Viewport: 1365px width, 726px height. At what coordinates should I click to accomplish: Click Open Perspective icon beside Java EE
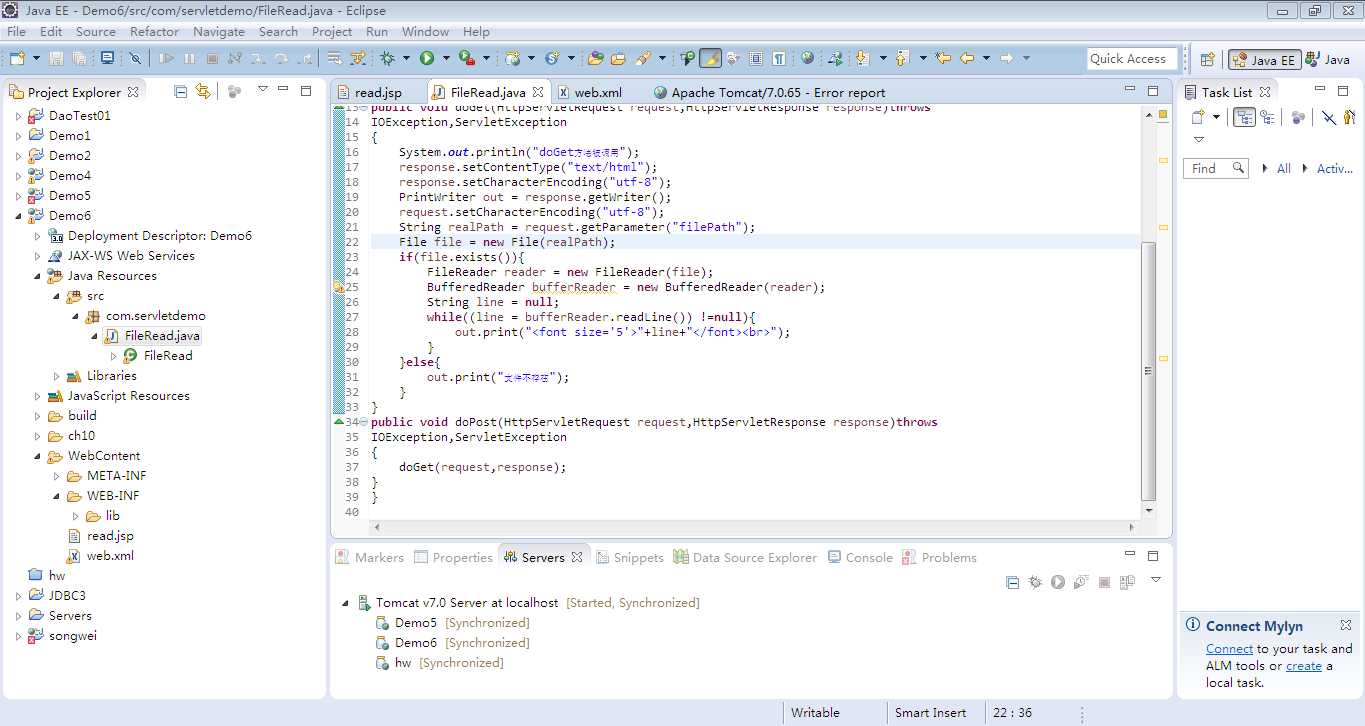(x=1207, y=59)
